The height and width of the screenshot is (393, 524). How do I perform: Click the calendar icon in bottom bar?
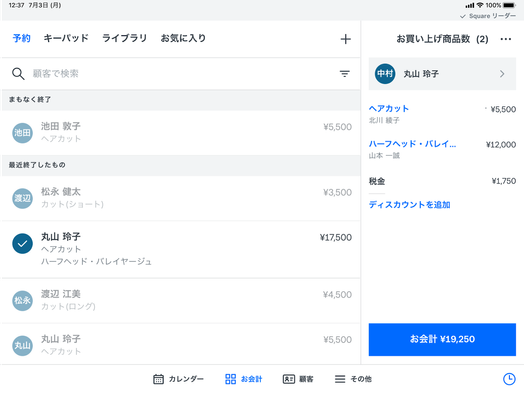pos(158,379)
